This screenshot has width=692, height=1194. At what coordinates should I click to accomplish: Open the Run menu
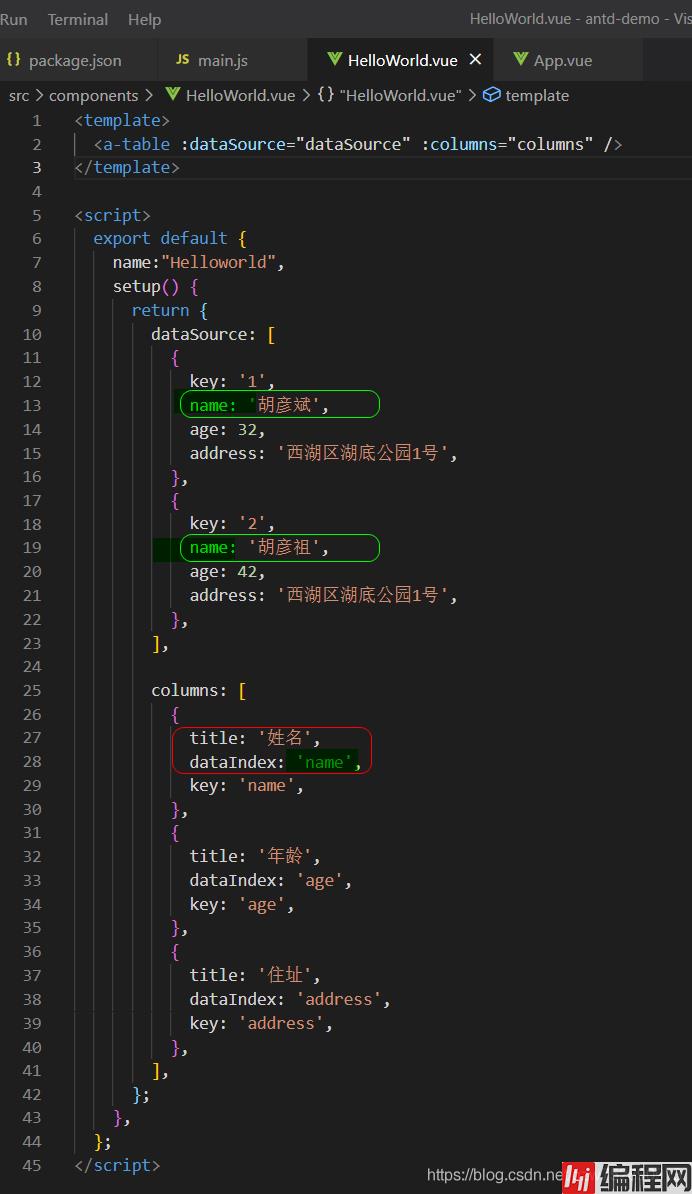click(x=14, y=19)
